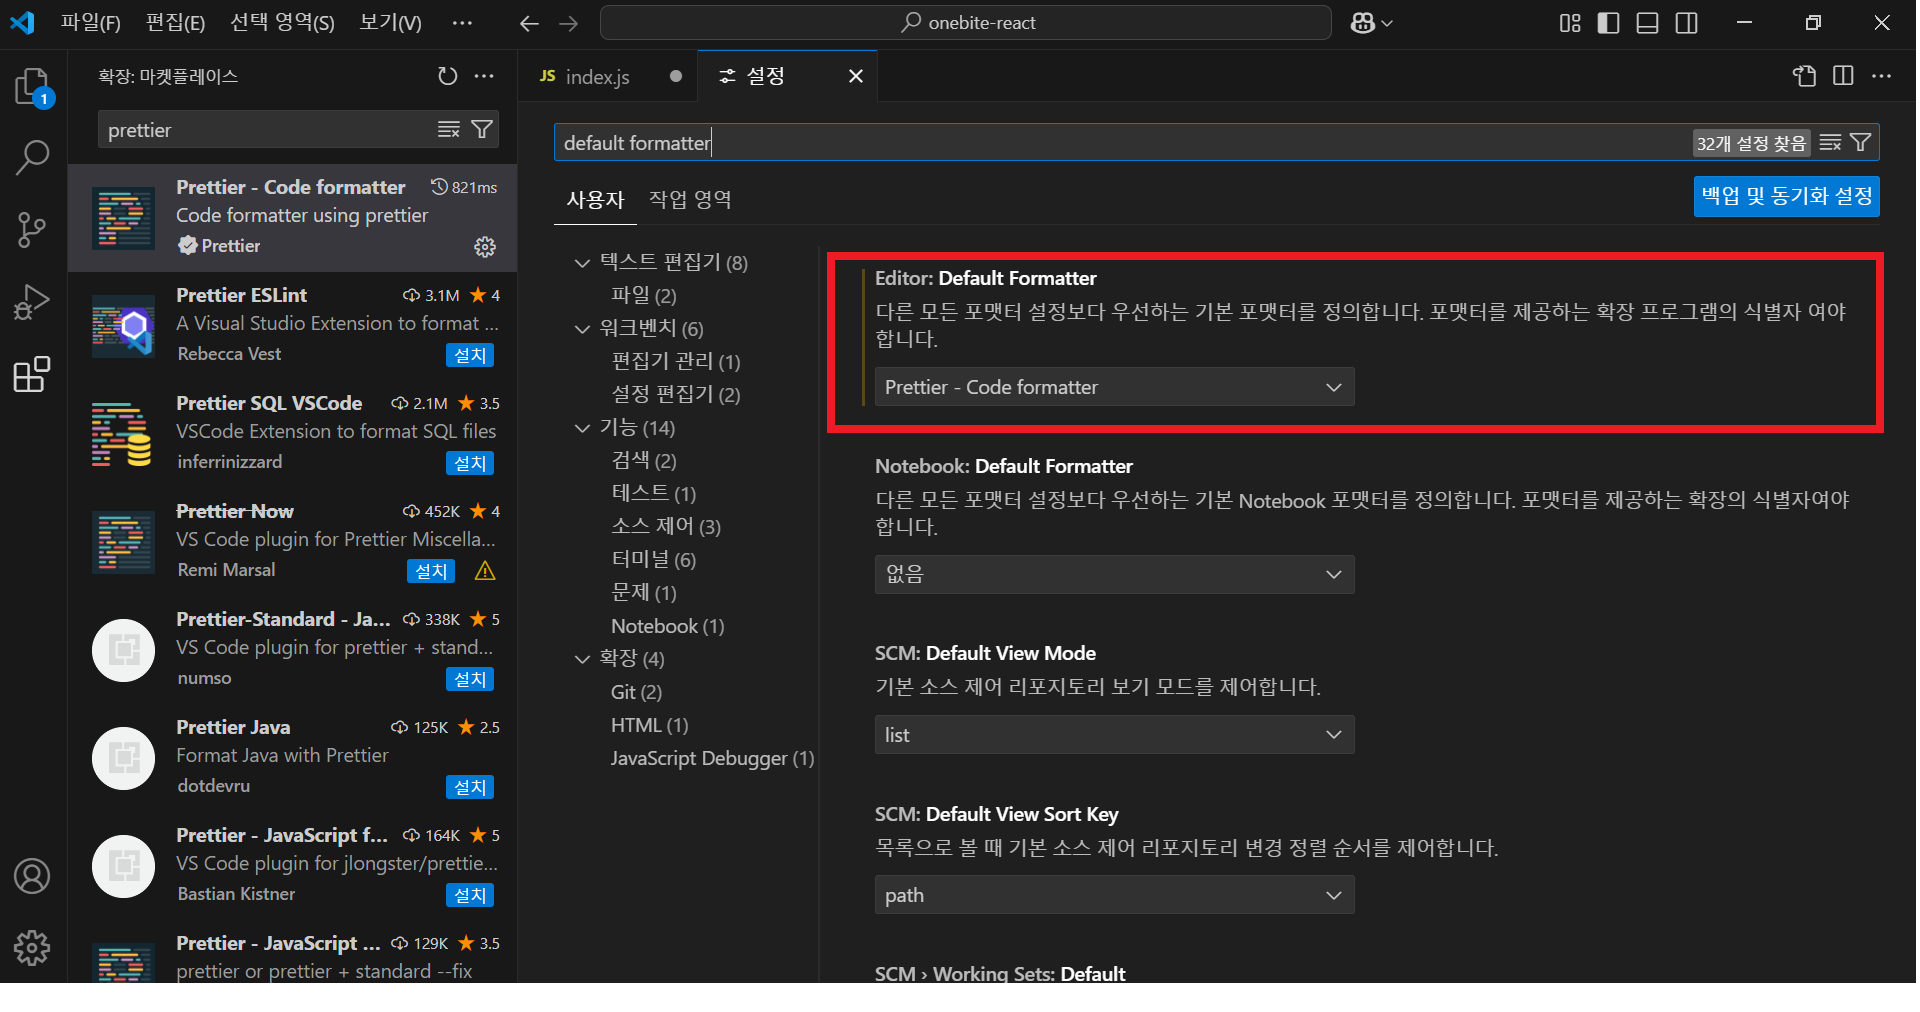Install the Prettier ESLint extension
The height and width of the screenshot is (1012, 1920).
pos(470,355)
